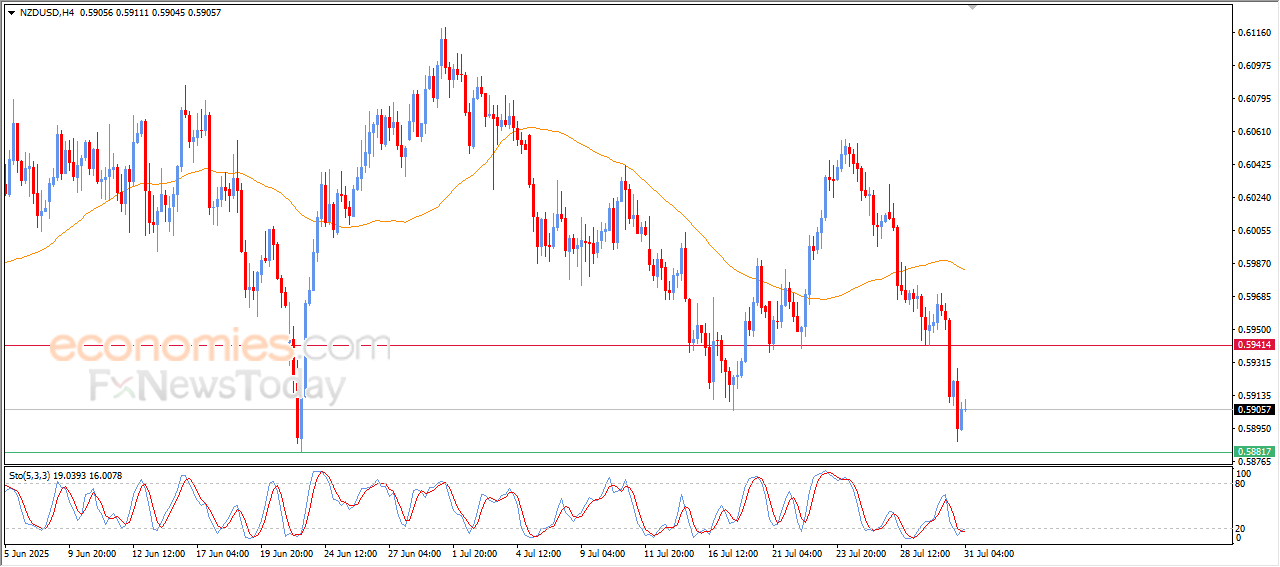Image resolution: width=1280 pixels, height=567 pixels.
Task: Click the 27 Jun 04:00 time label
Action: [415, 553]
